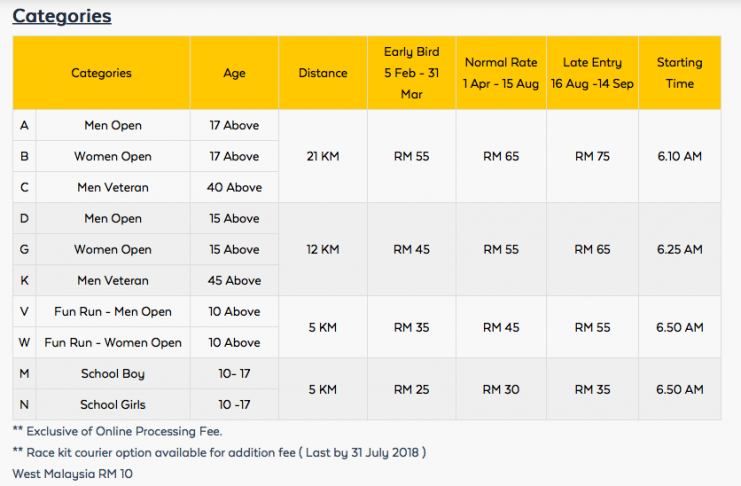Select Fun Run - Women Open row

click(x=146, y=343)
